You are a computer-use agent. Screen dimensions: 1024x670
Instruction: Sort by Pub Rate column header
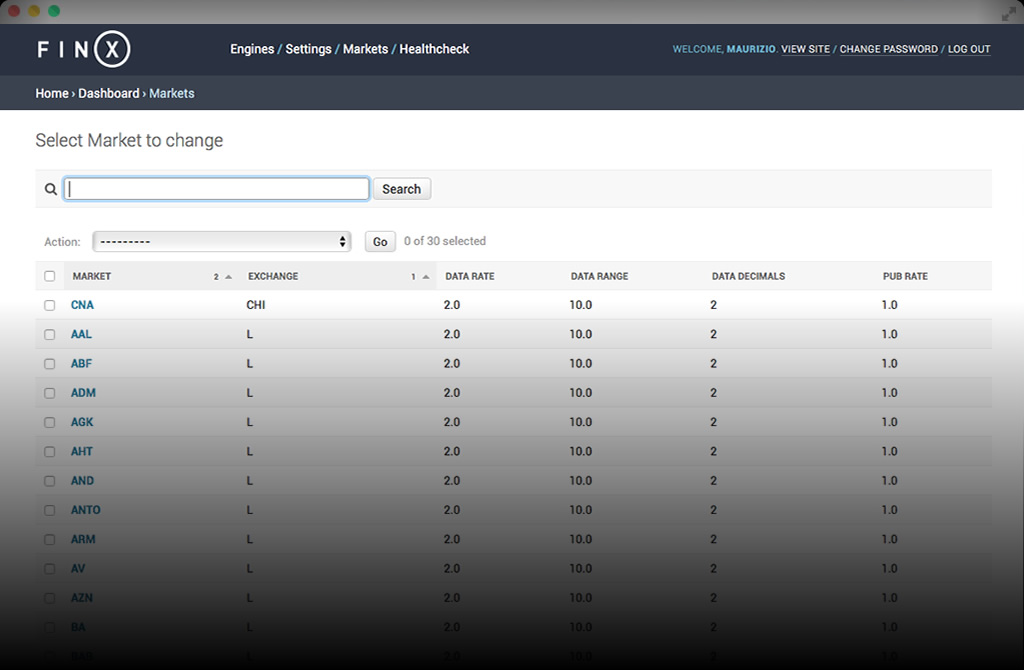[905, 276]
